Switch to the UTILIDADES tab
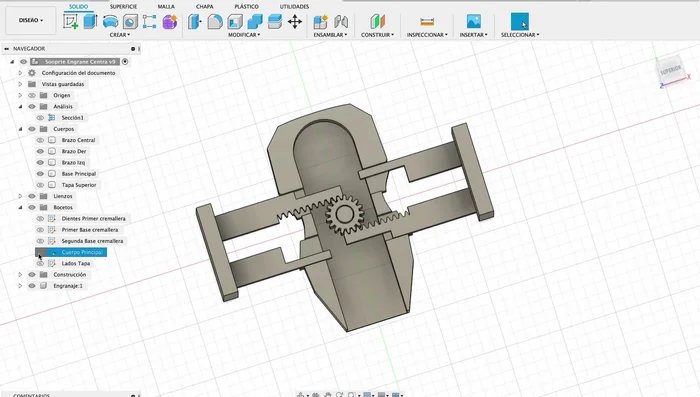Screen dimensions: 700x397 [x=294, y=7]
